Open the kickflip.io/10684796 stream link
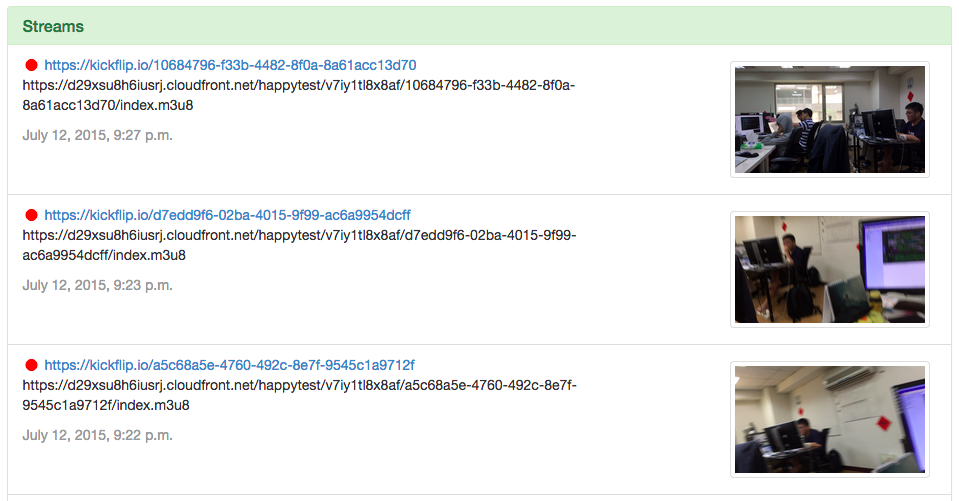Viewport: 959px width, 501px height. click(230, 66)
